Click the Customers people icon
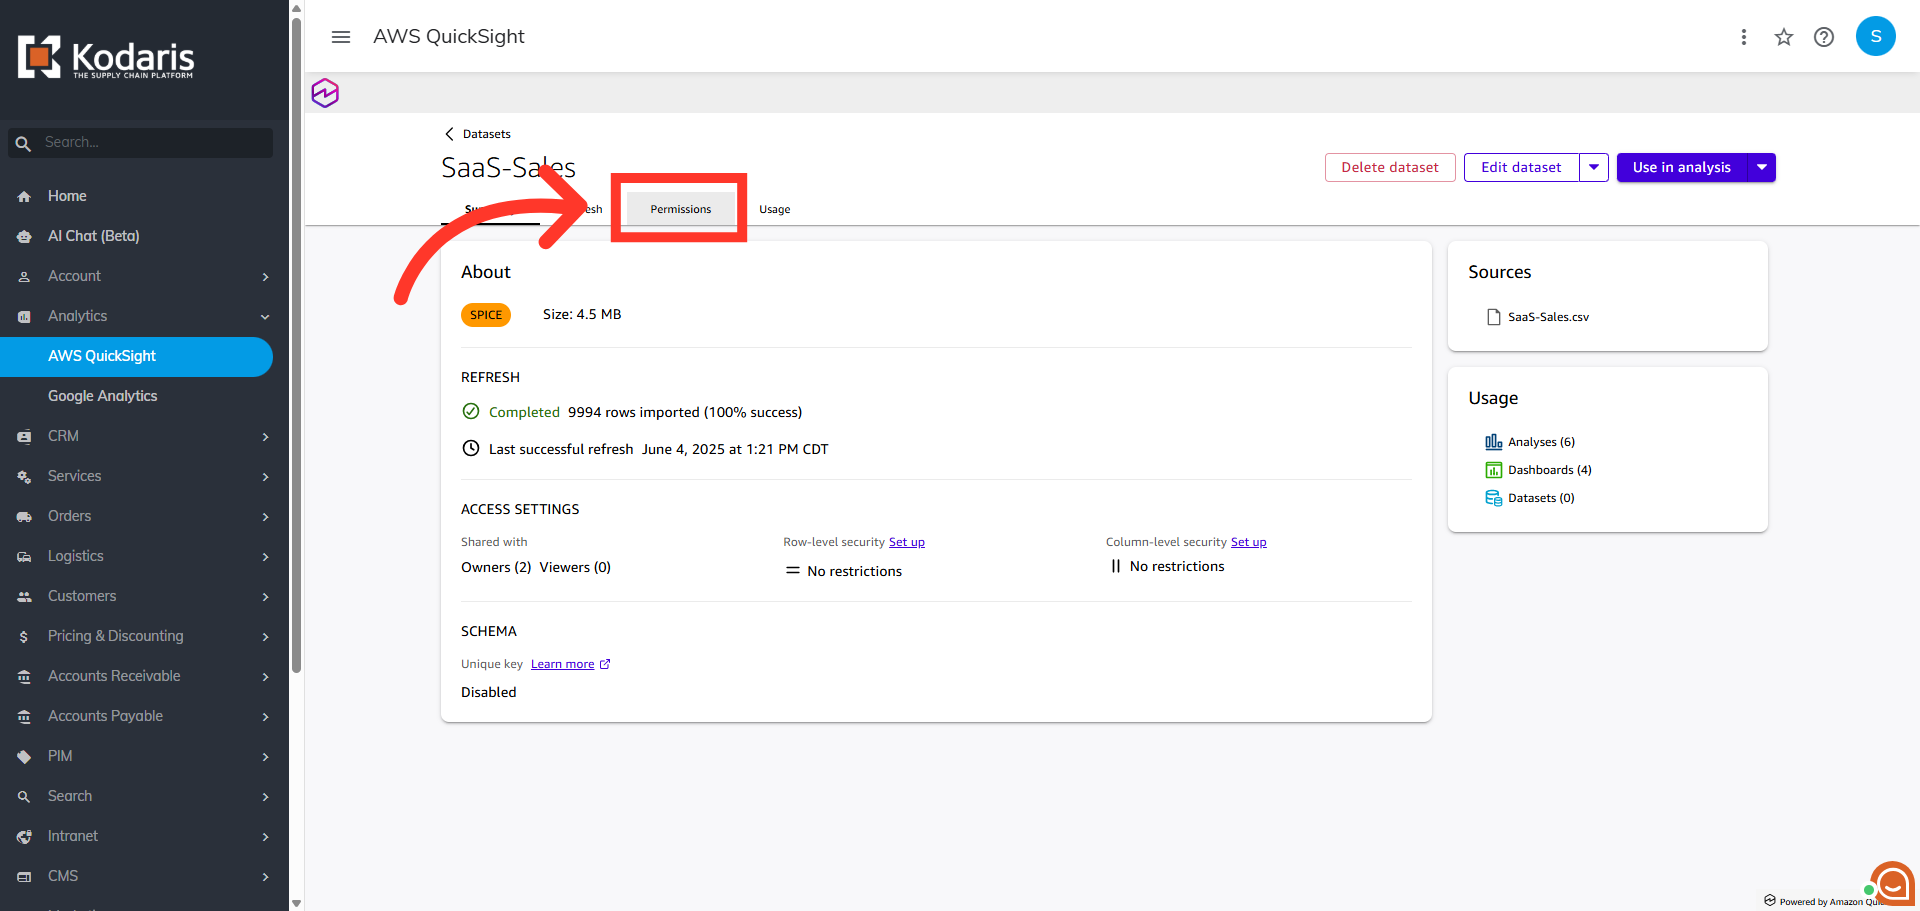1920x911 pixels. (24, 597)
